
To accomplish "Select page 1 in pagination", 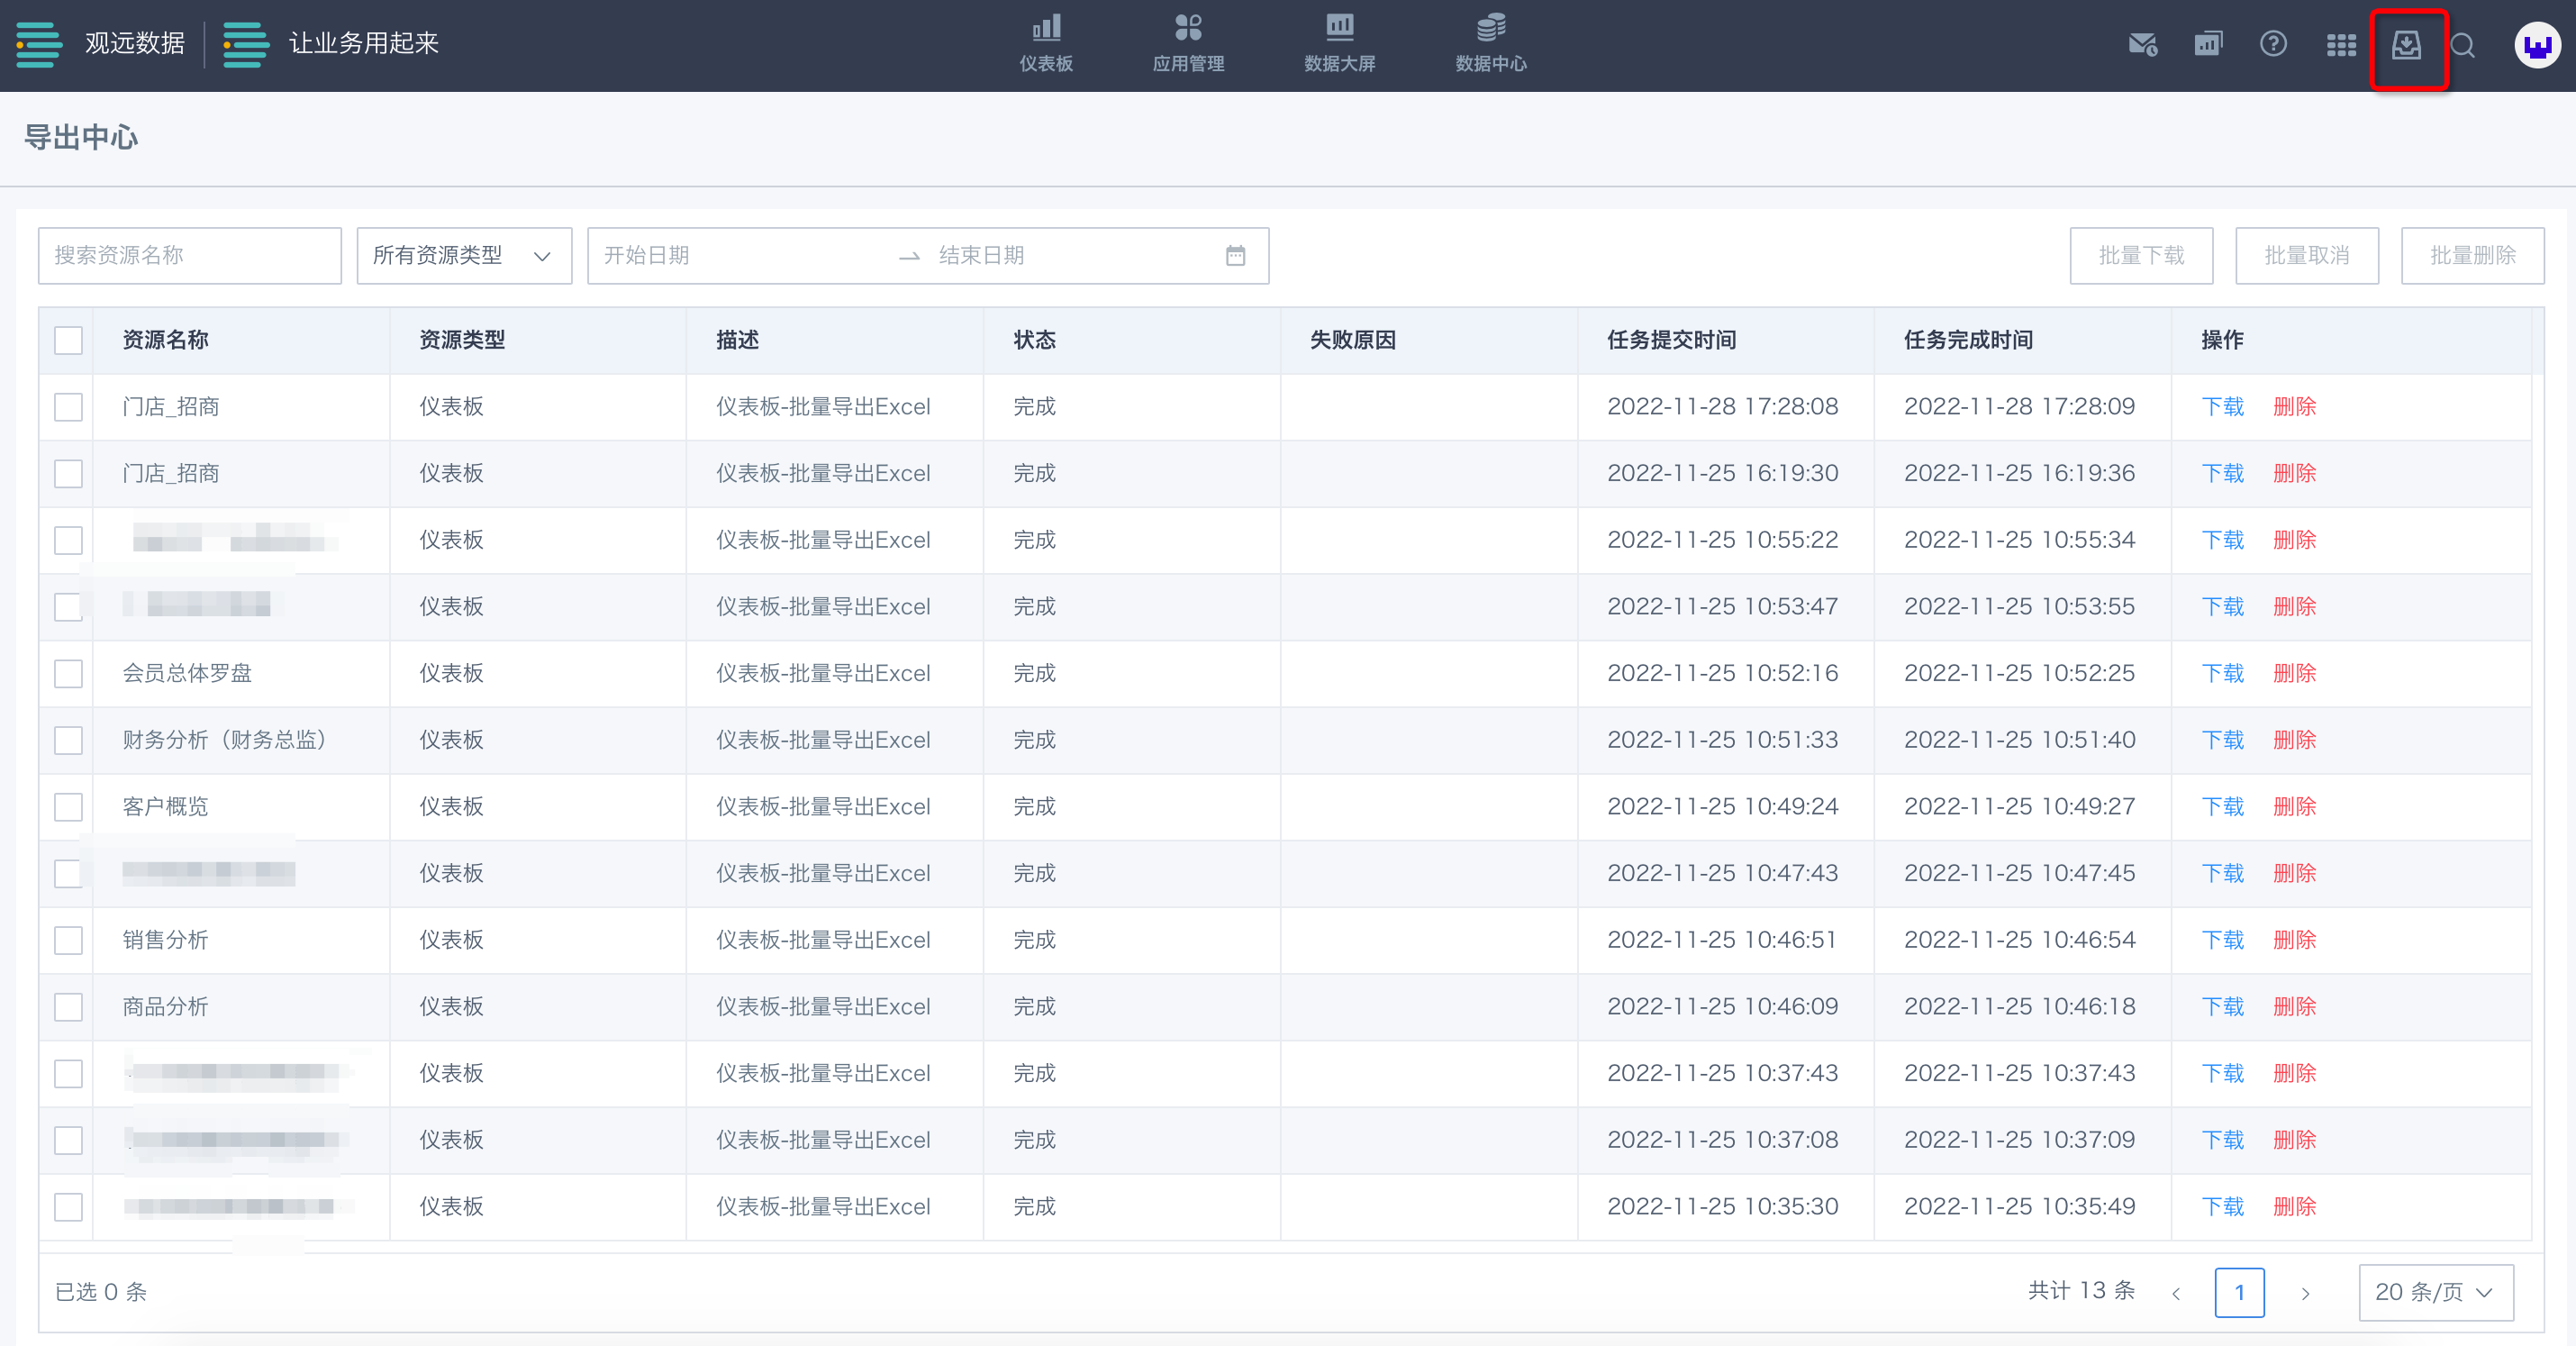I will point(2239,1292).
